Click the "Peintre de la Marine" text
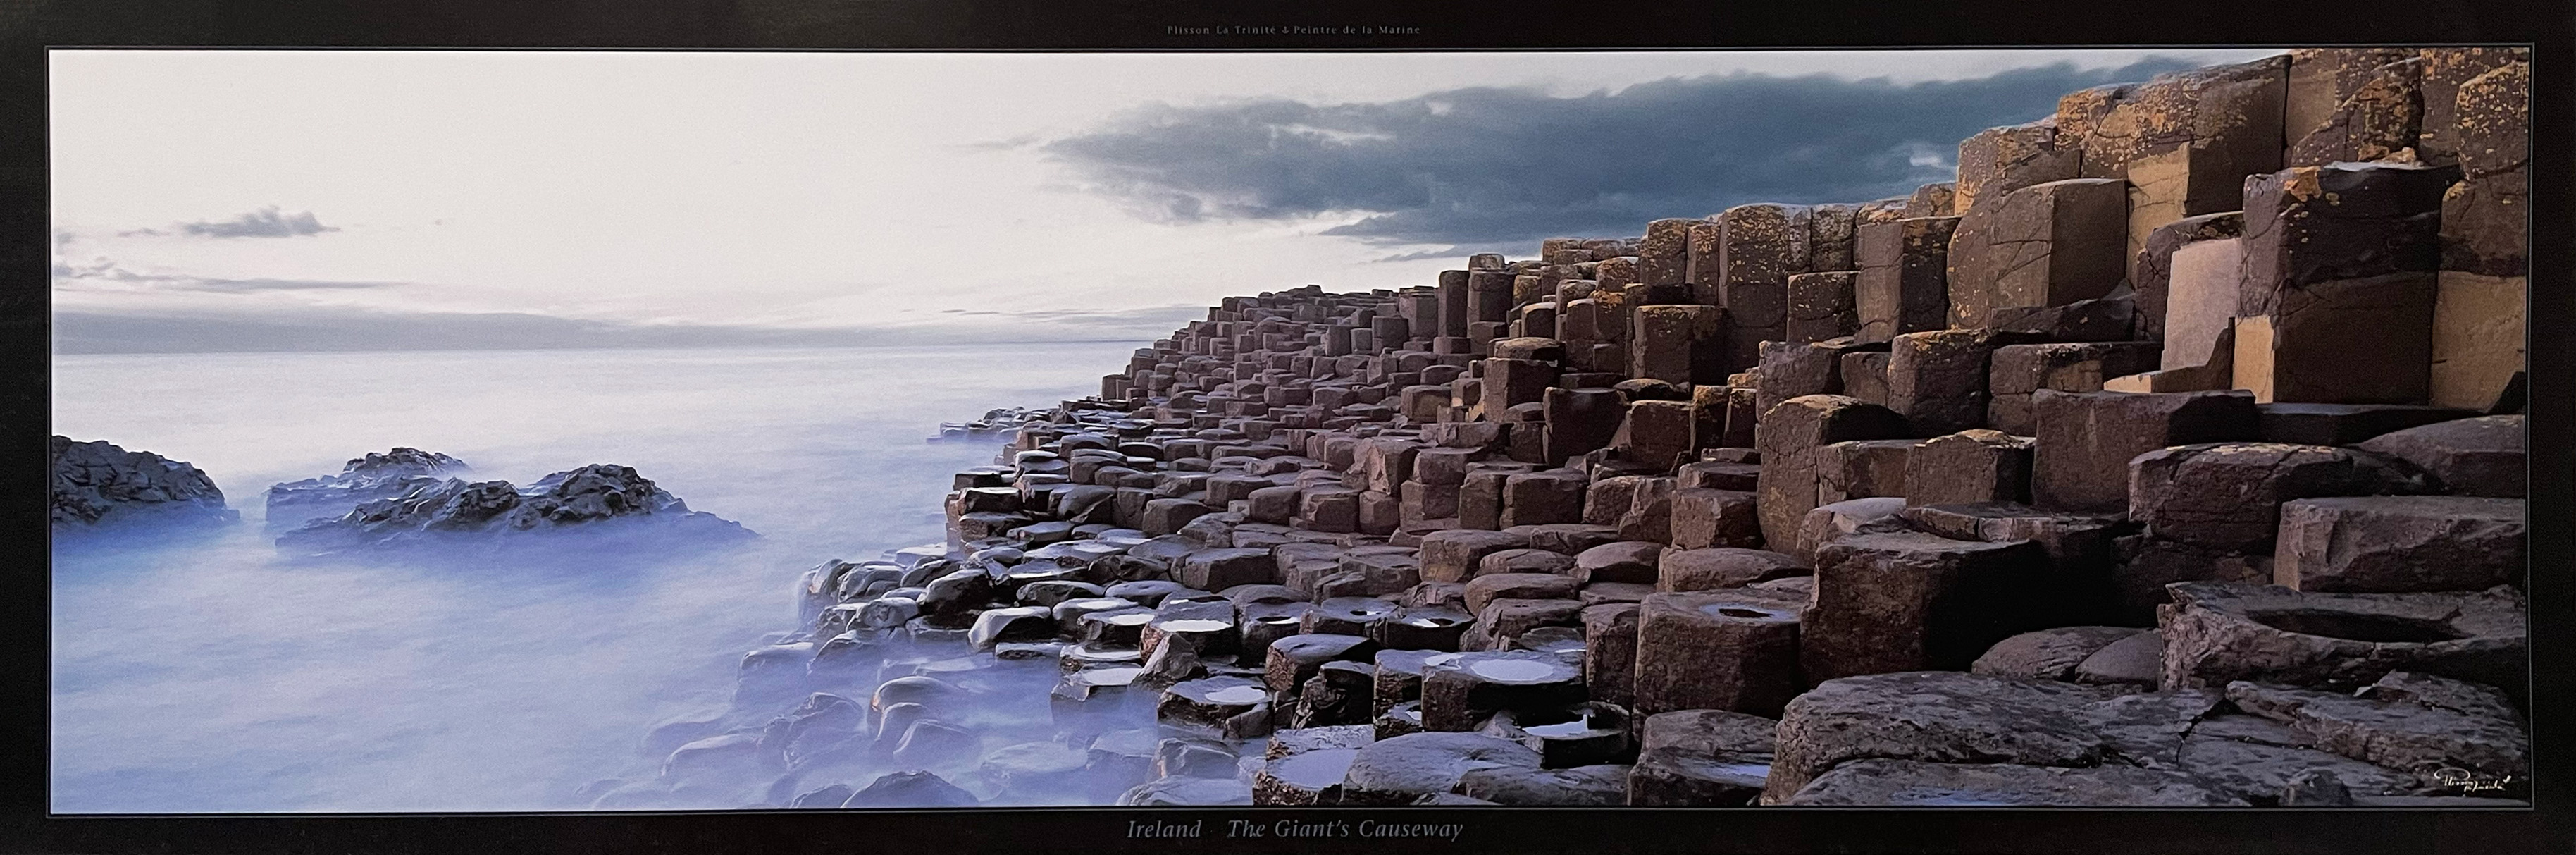 [1358, 29]
